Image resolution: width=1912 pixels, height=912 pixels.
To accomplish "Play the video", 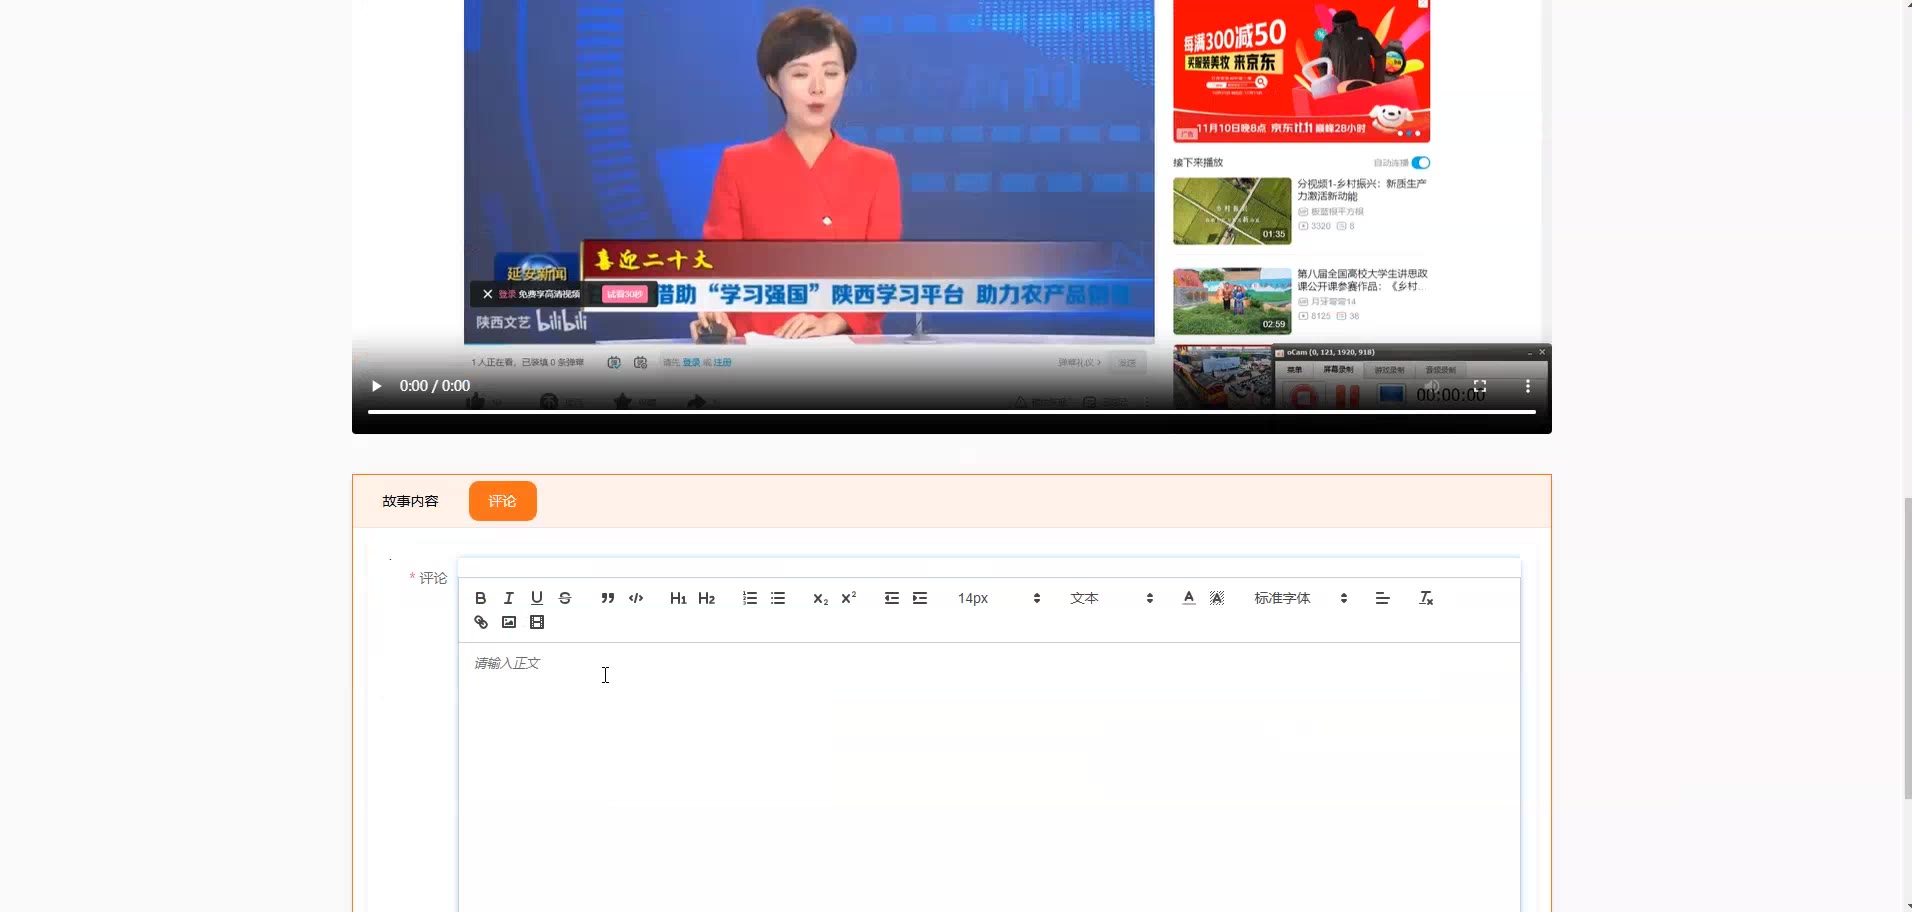I will (x=377, y=386).
